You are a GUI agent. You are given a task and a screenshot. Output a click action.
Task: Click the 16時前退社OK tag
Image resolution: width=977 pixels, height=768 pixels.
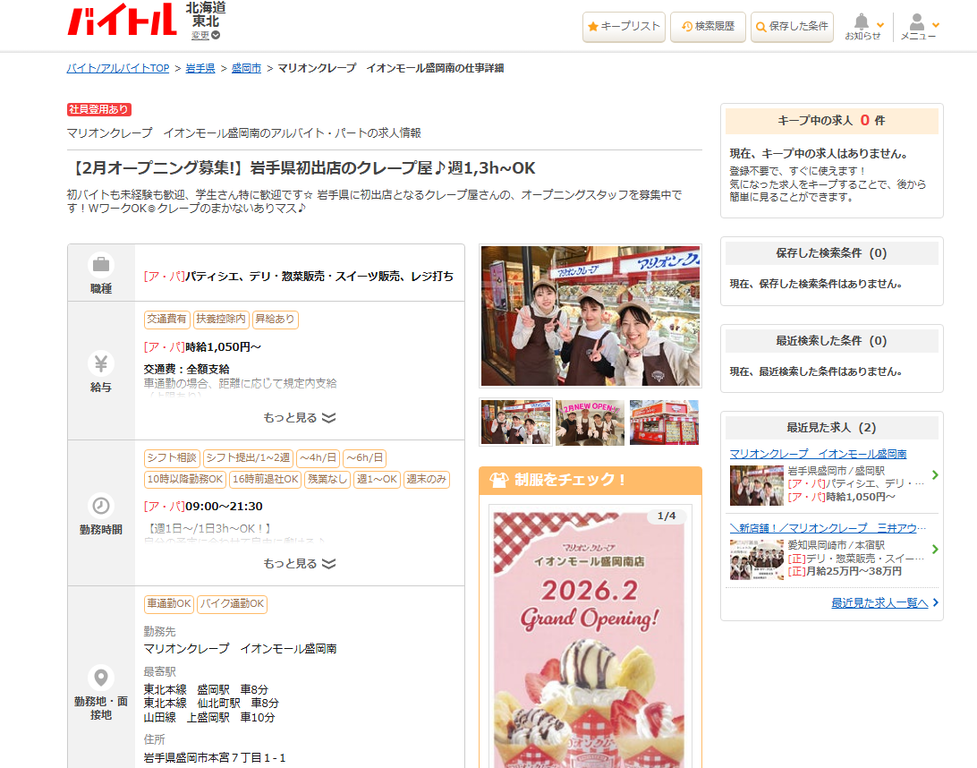tap(265, 480)
